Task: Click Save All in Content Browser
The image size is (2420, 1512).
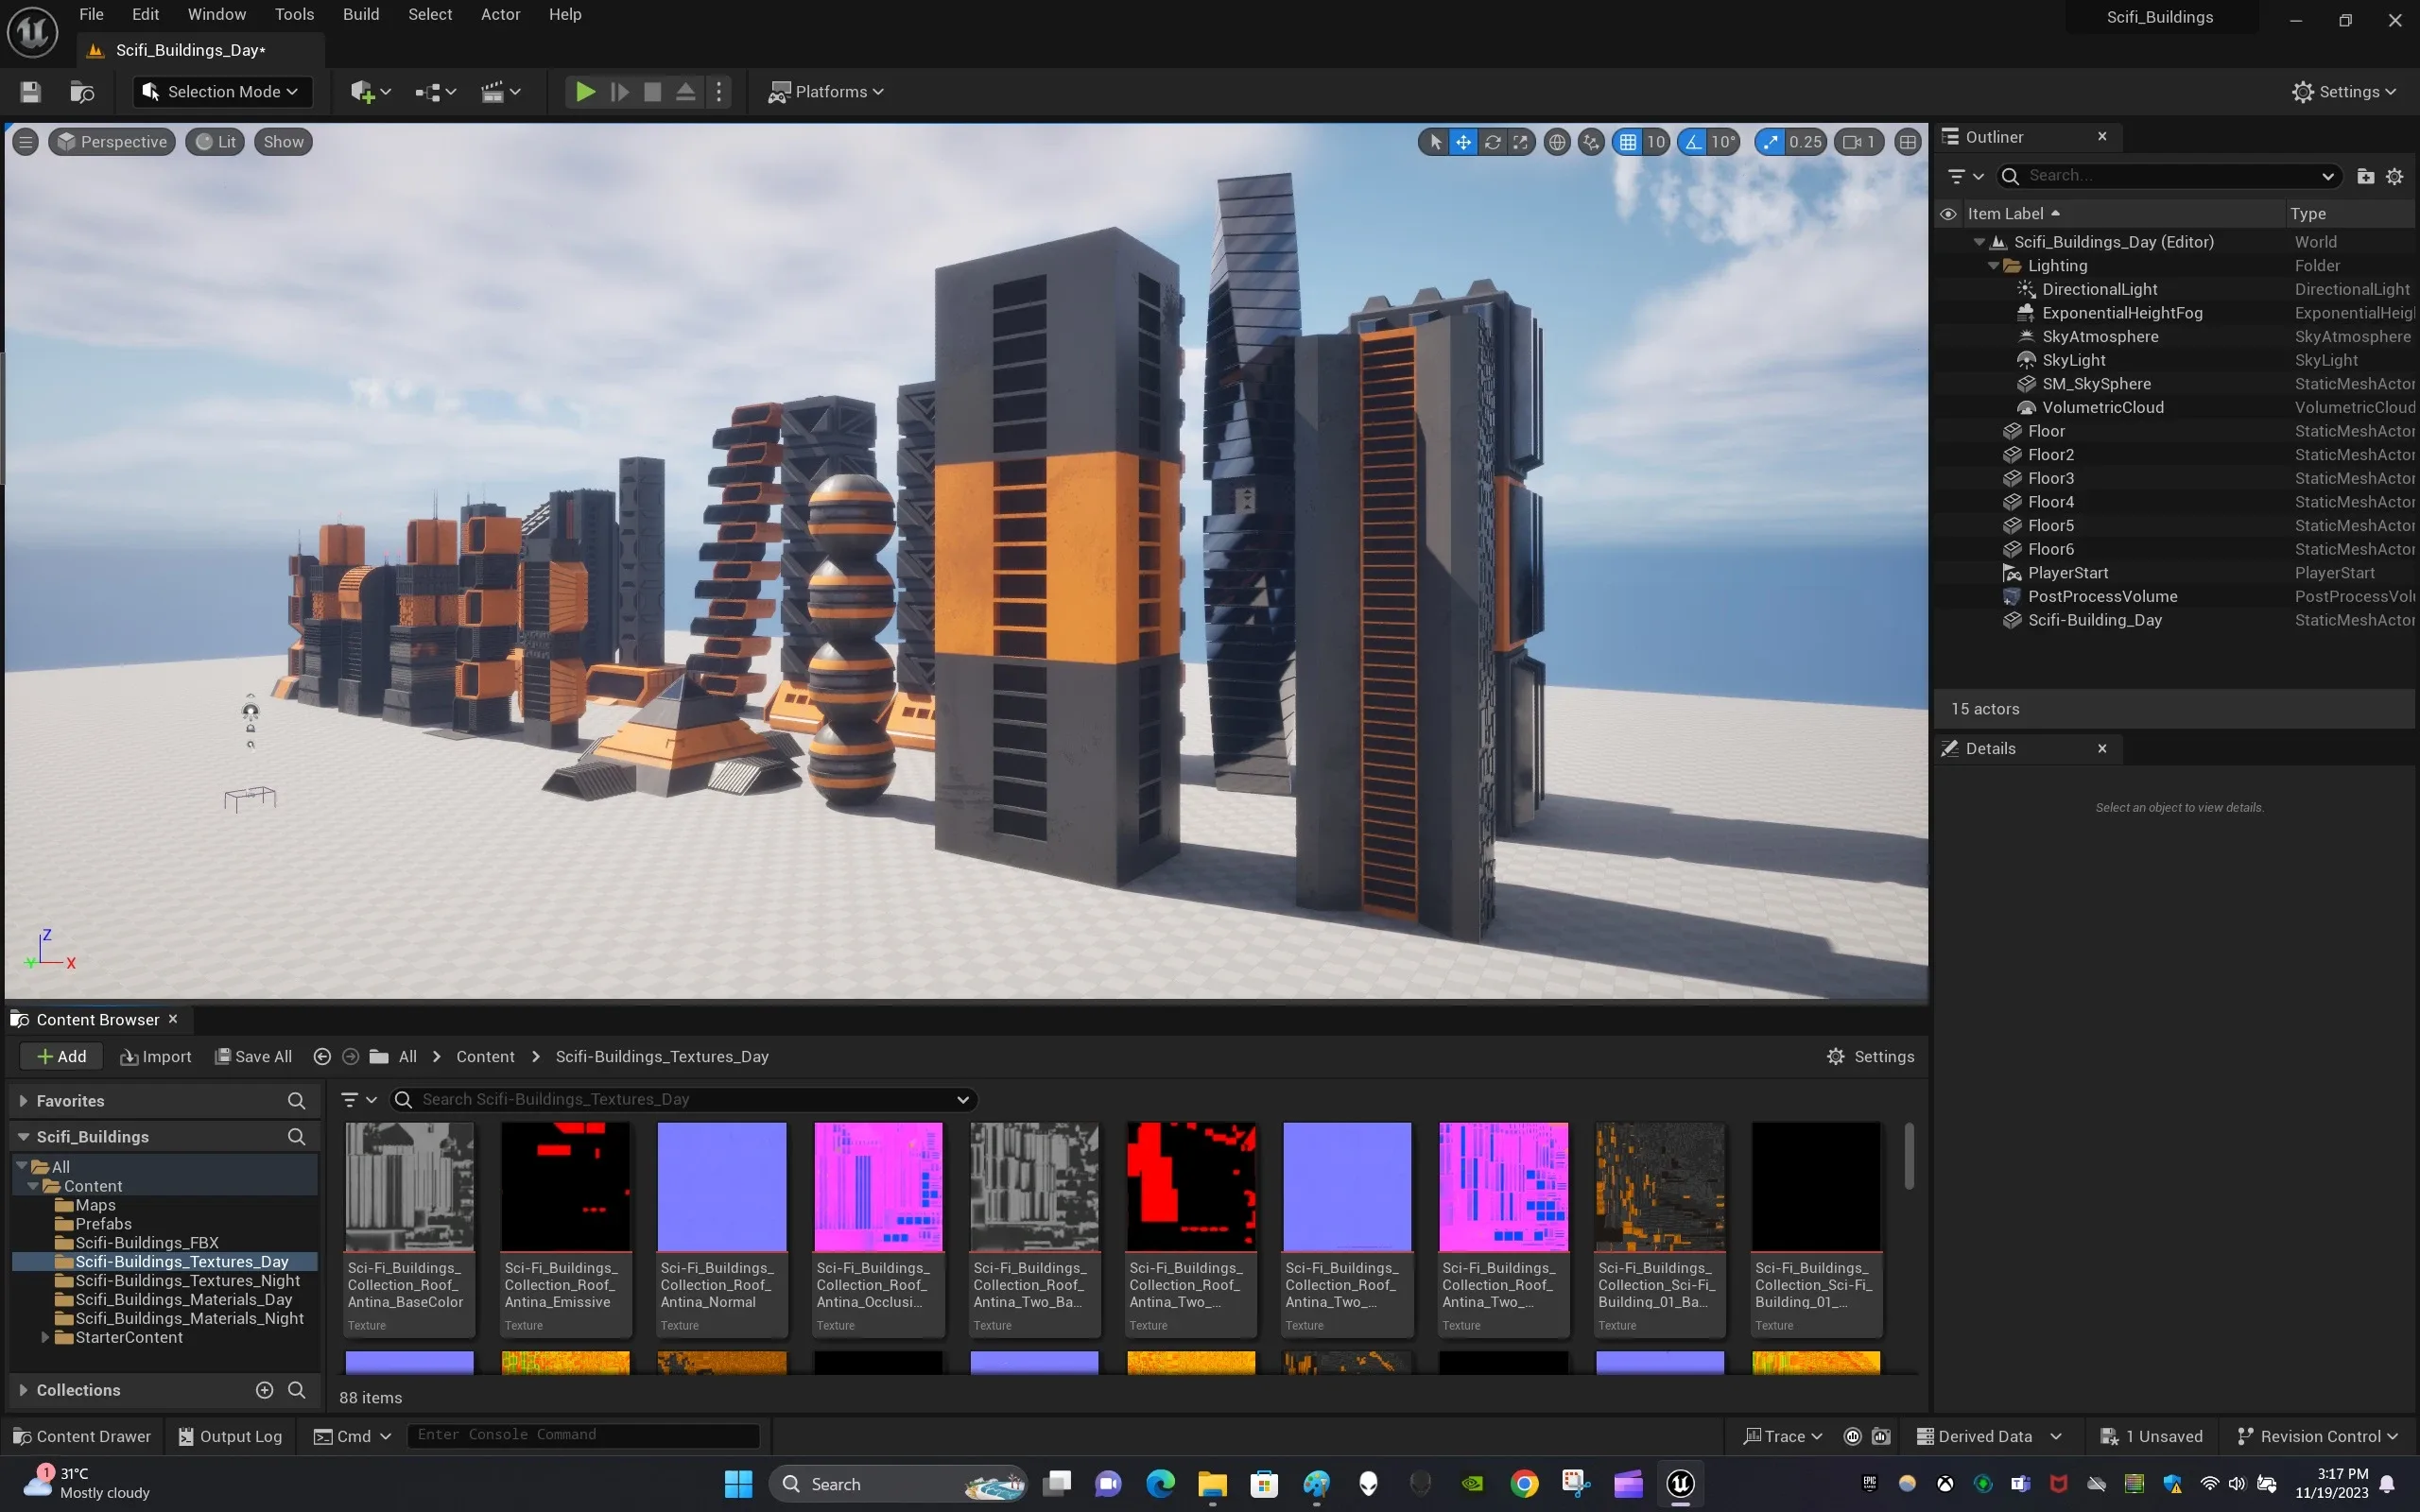Action: (x=252, y=1056)
